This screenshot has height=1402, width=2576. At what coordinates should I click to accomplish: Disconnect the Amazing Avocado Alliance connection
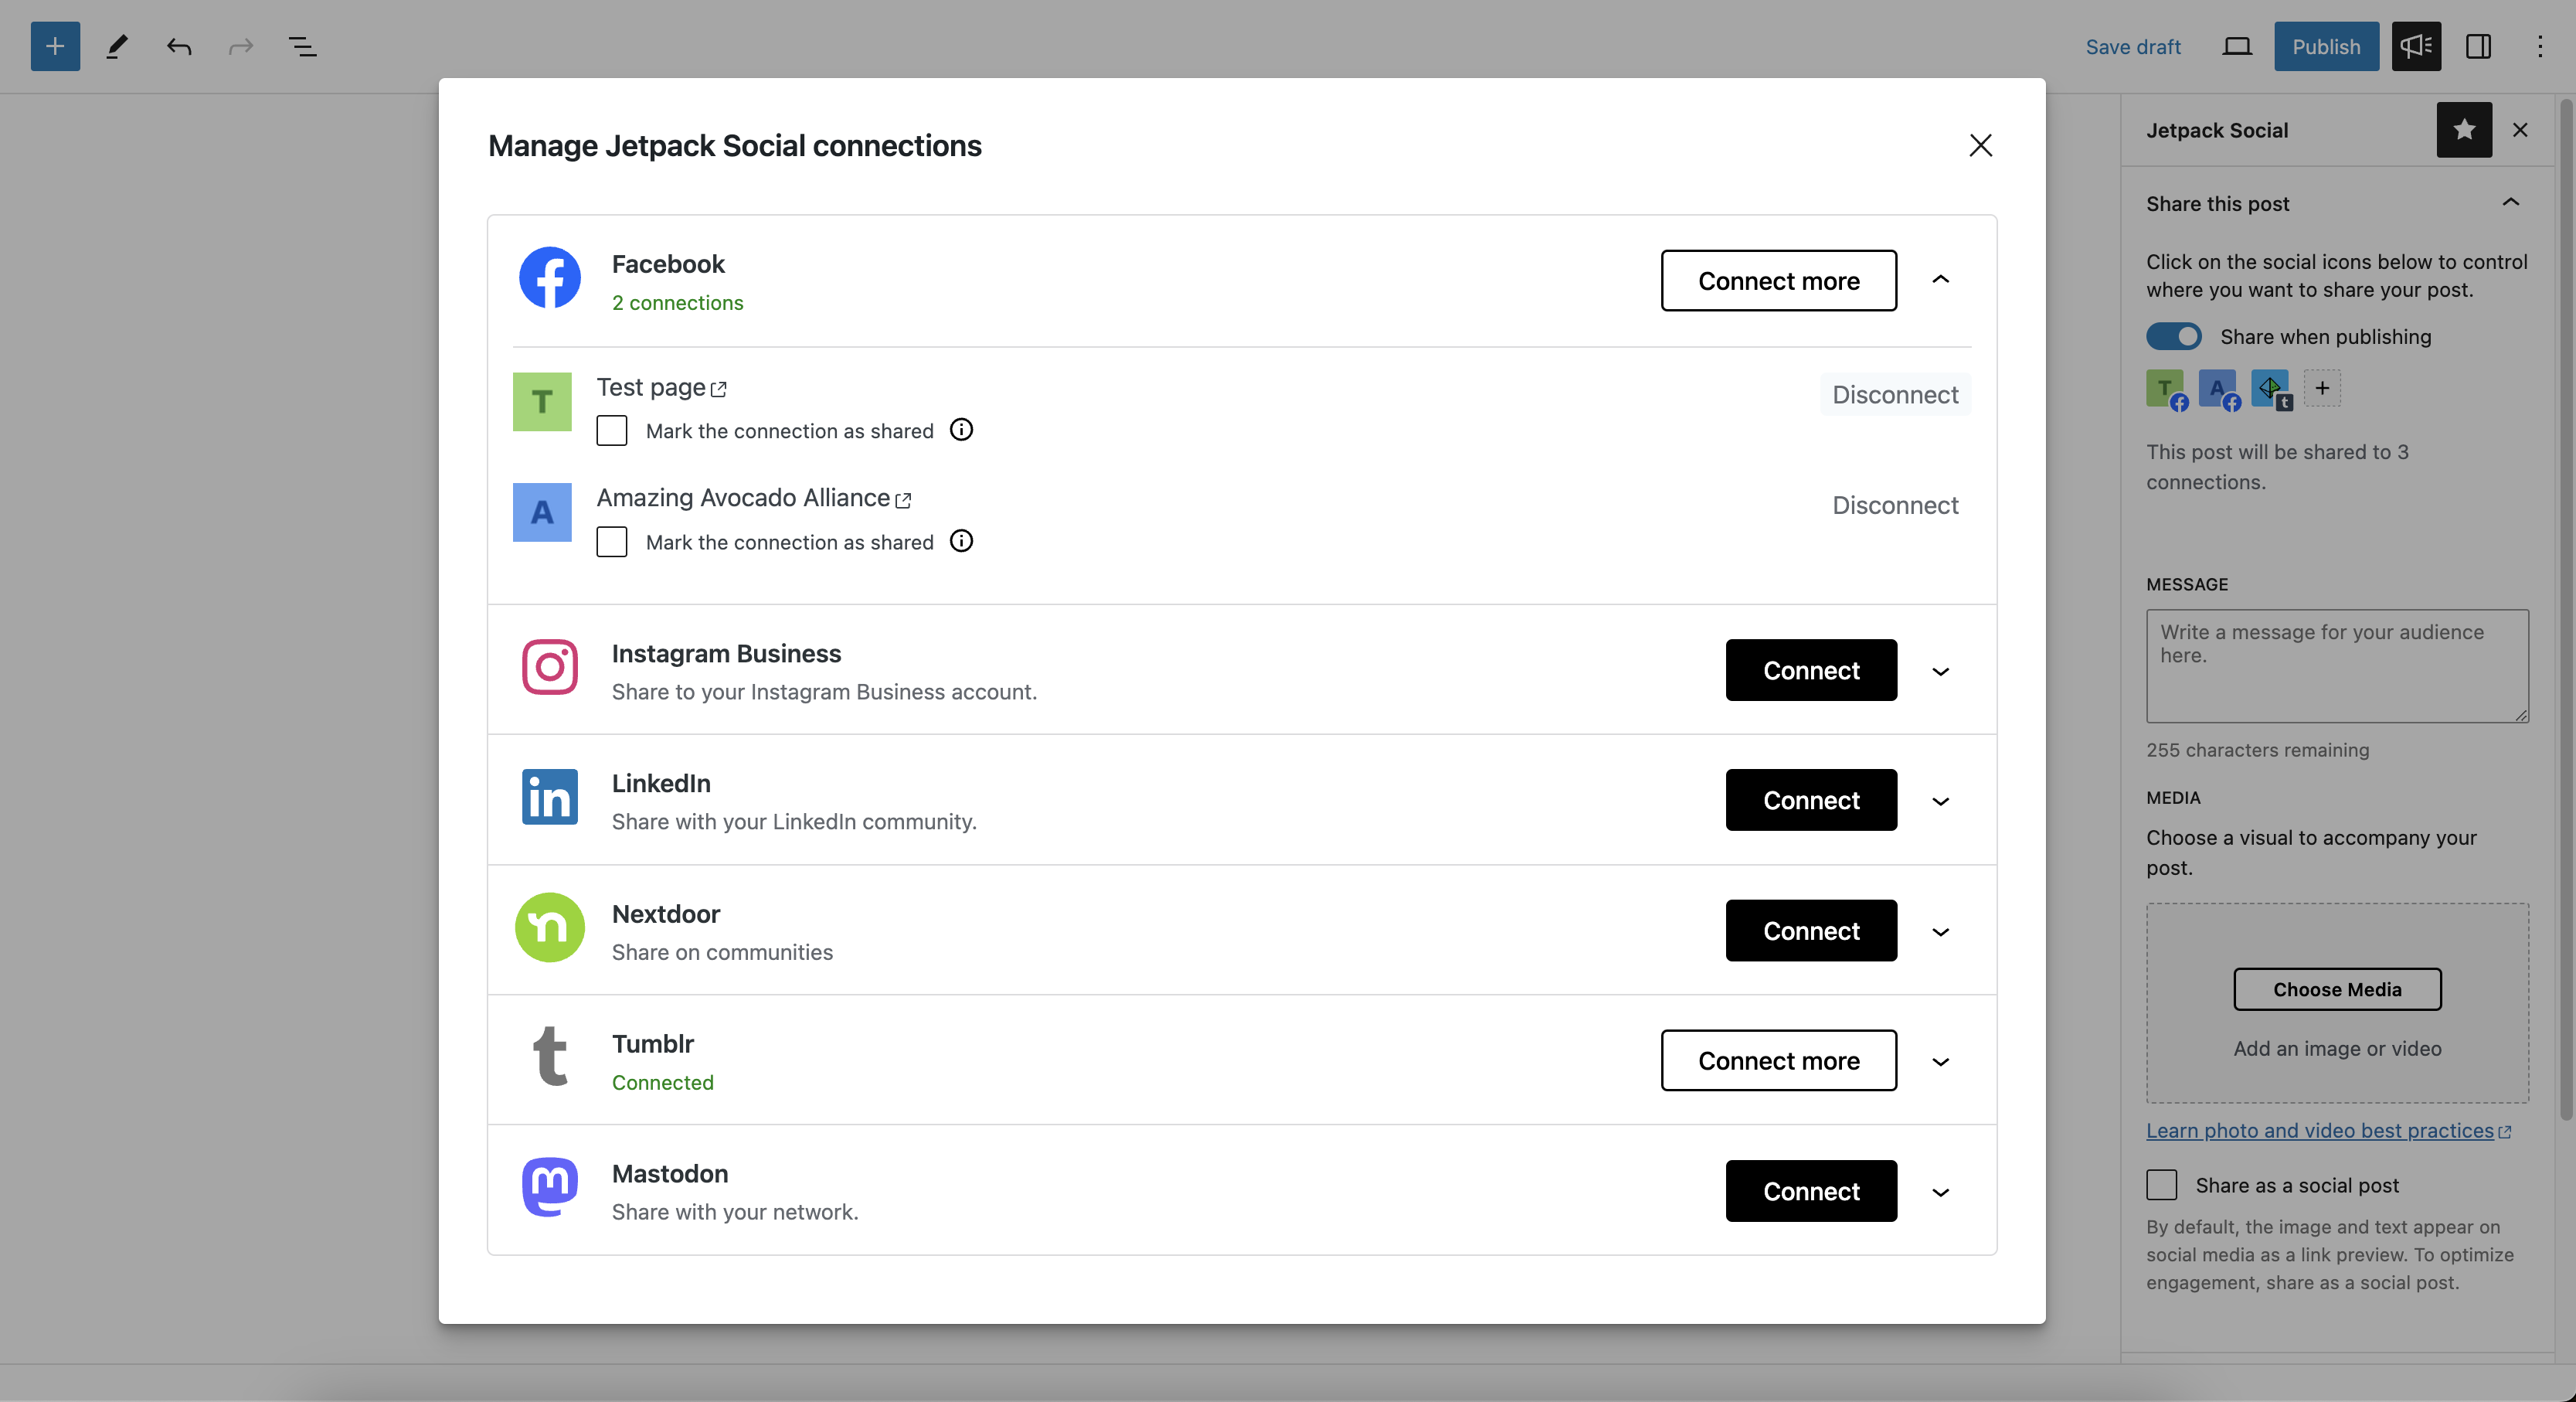pyautogui.click(x=1895, y=505)
